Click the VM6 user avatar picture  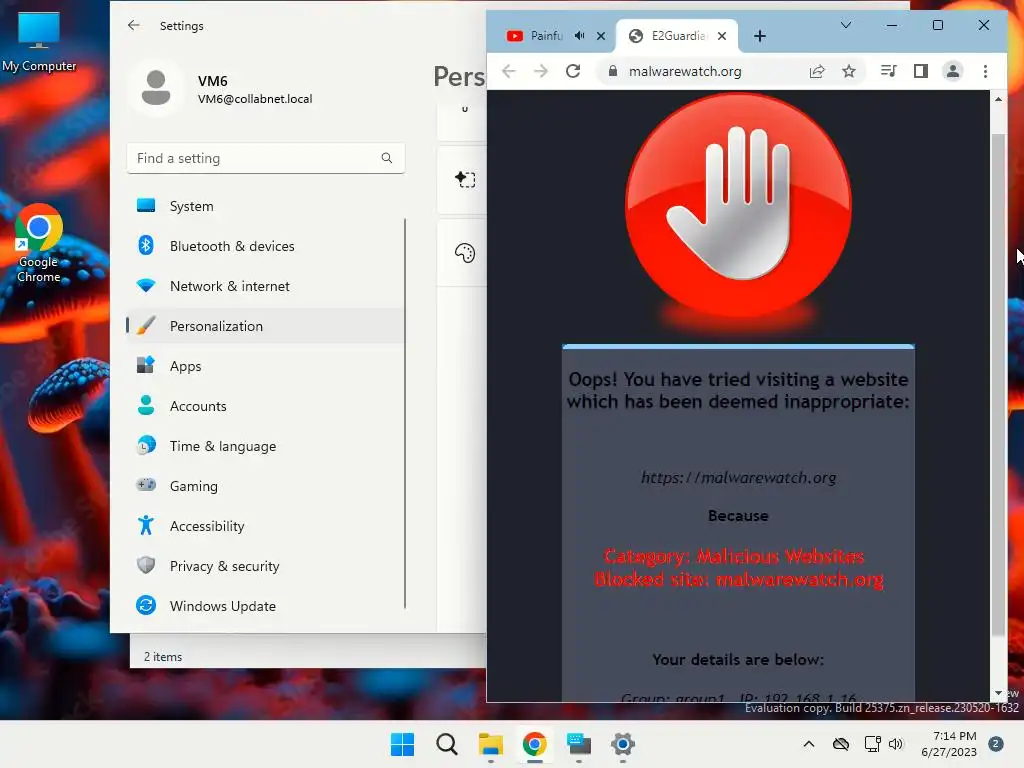(156, 88)
